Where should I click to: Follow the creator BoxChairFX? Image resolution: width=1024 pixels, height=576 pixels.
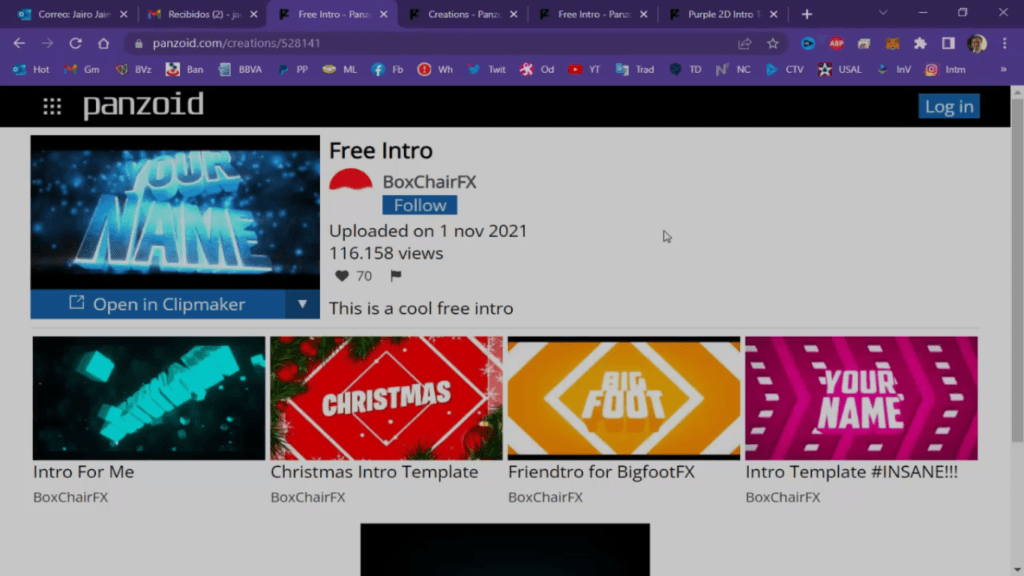(x=419, y=204)
